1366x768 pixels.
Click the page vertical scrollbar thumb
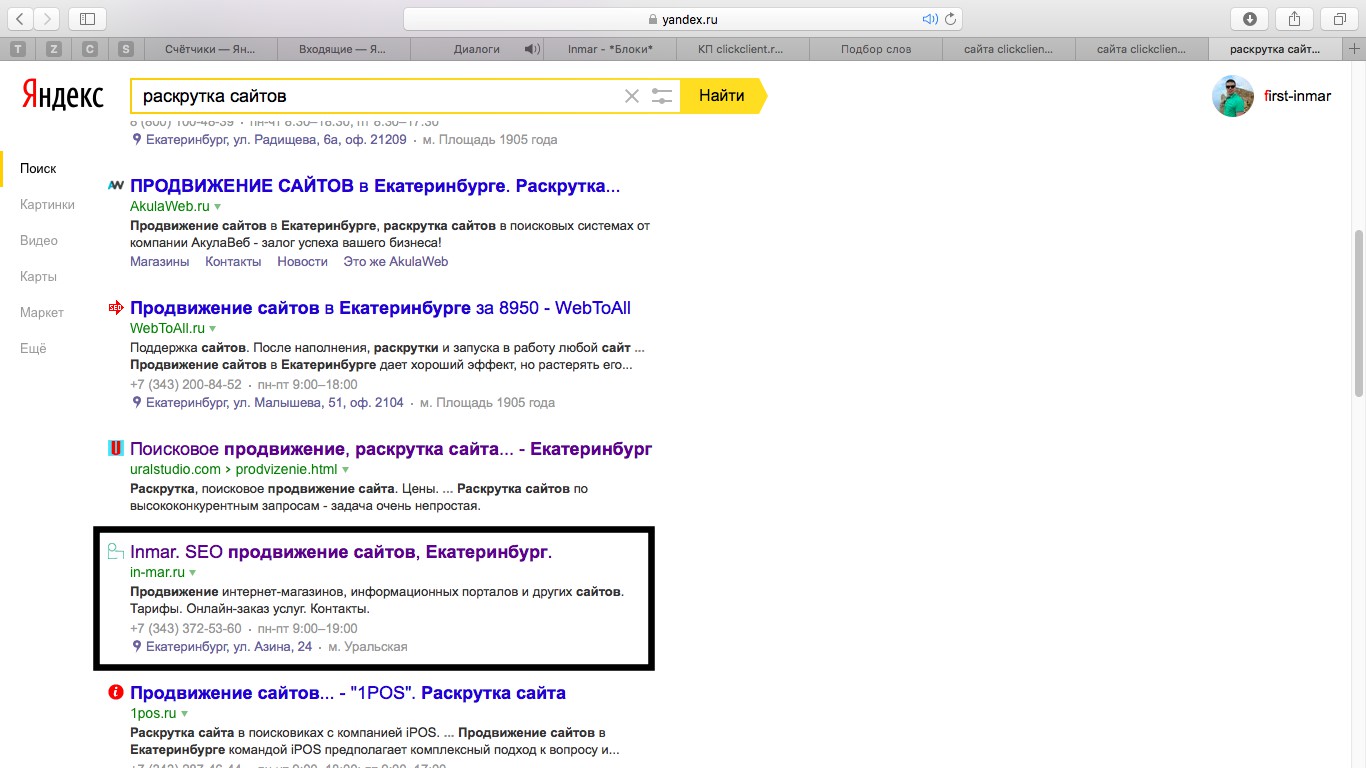1358,312
